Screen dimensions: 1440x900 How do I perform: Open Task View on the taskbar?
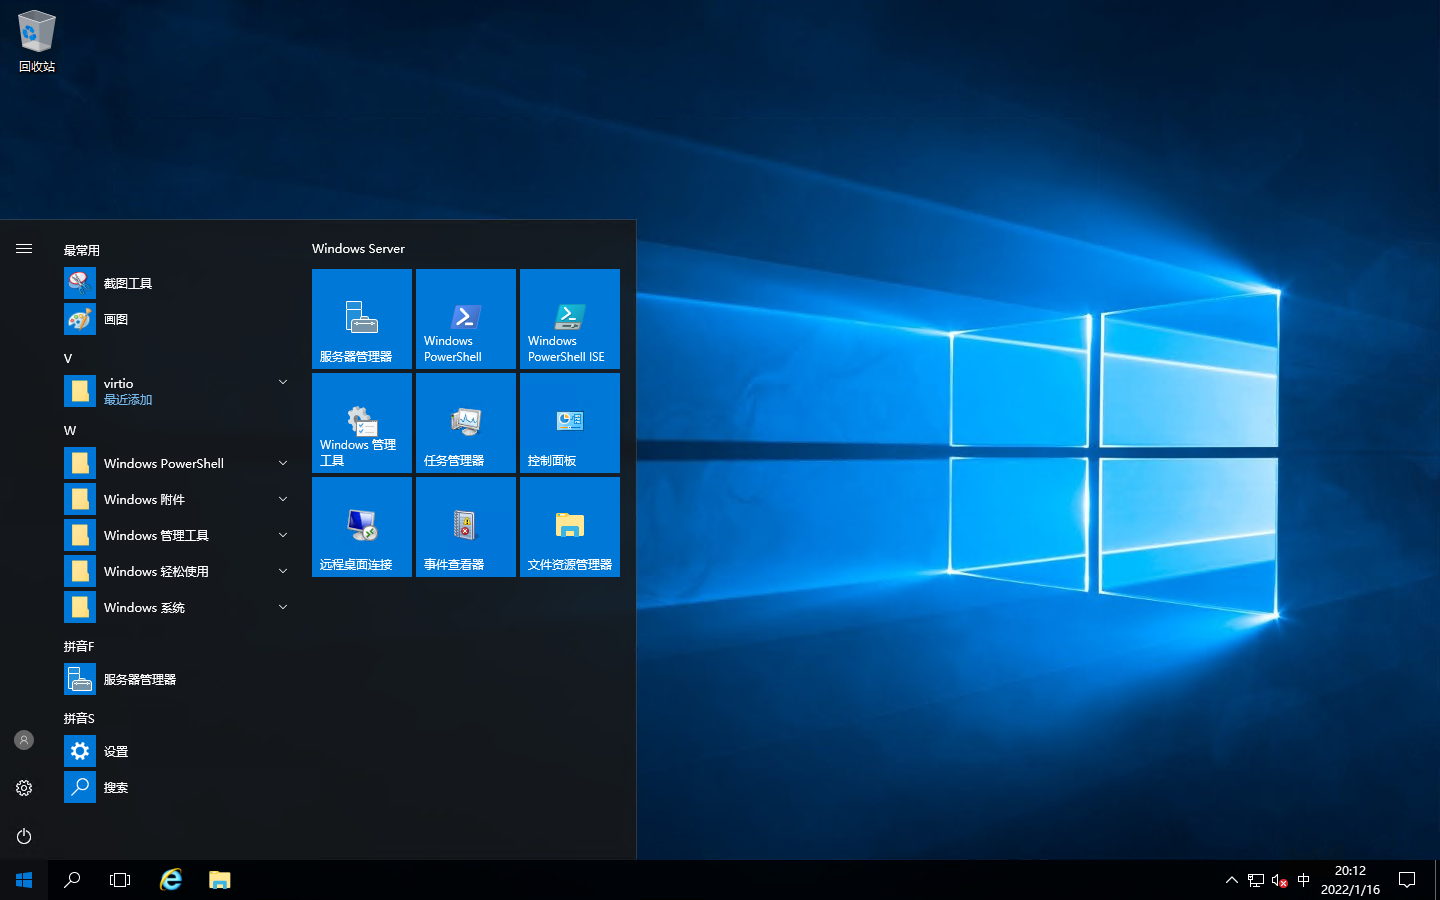(120, 880)
